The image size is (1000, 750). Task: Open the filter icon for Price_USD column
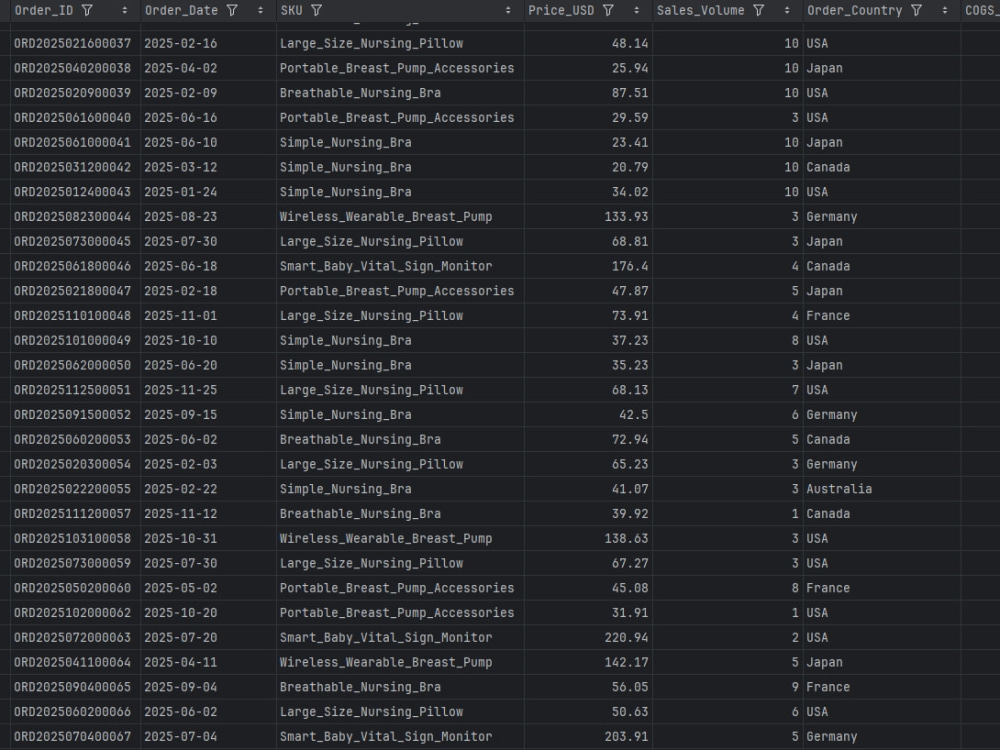point(608,10)
